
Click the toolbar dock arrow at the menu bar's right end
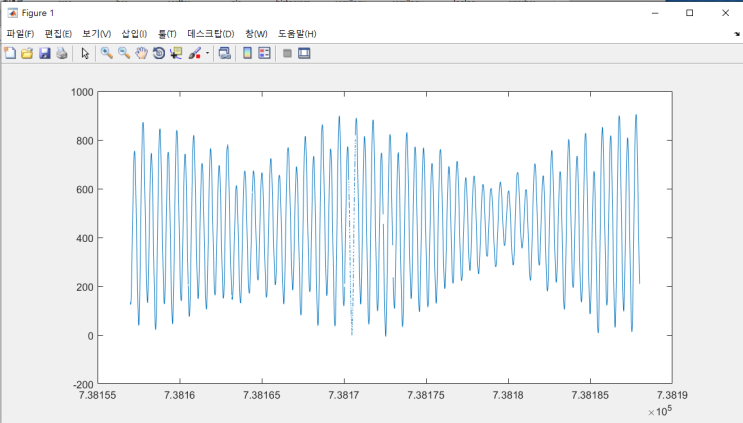pos(737,34)
